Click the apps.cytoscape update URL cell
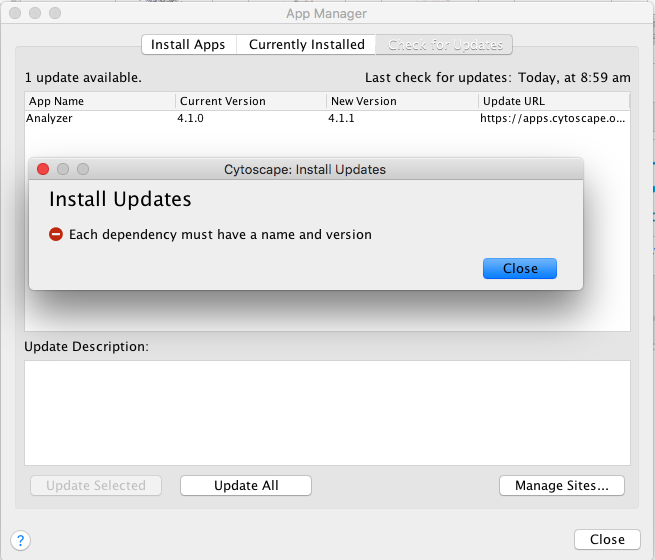This screenshot has height=560, width=655. click(553, 118)
